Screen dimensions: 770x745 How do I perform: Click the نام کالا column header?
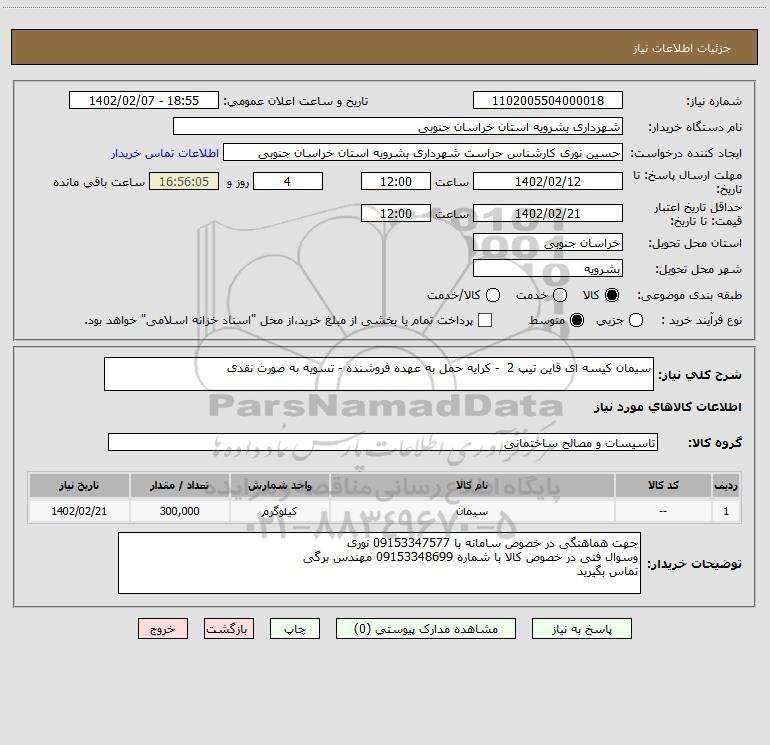click(472, 486)
